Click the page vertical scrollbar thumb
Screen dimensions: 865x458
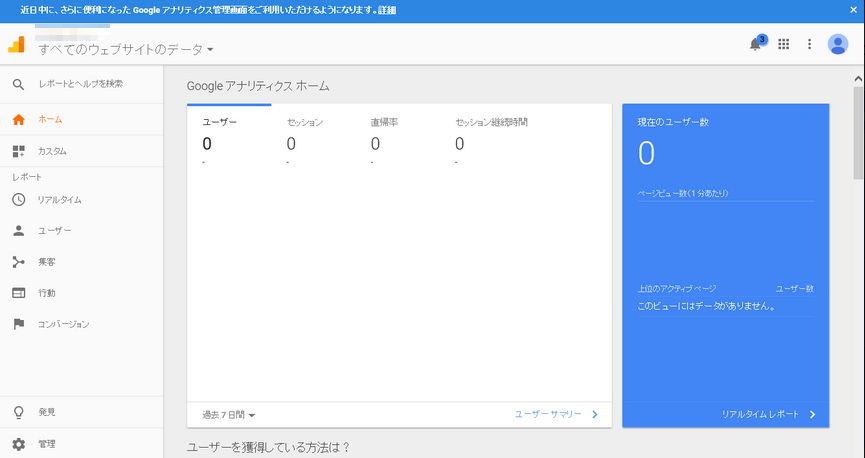(x=858, y=132)
